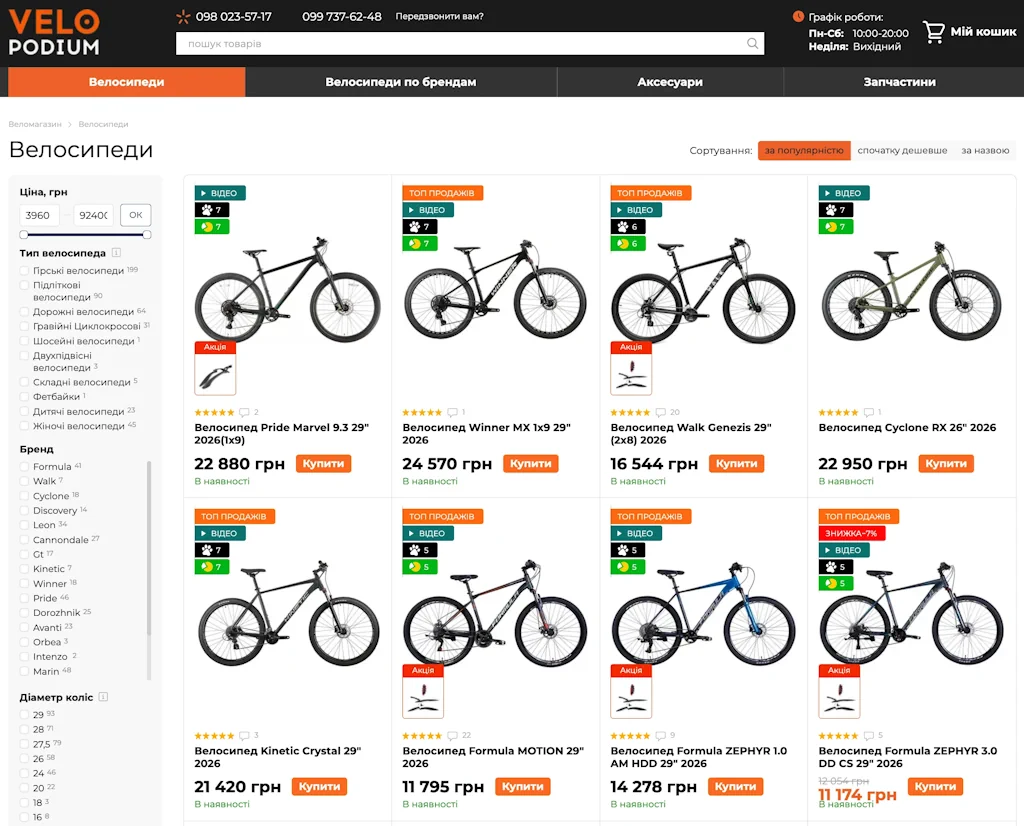Click the comments icon under Formula MOTION
Viewport: 1024px width, 826px height.
pos(452,736)
